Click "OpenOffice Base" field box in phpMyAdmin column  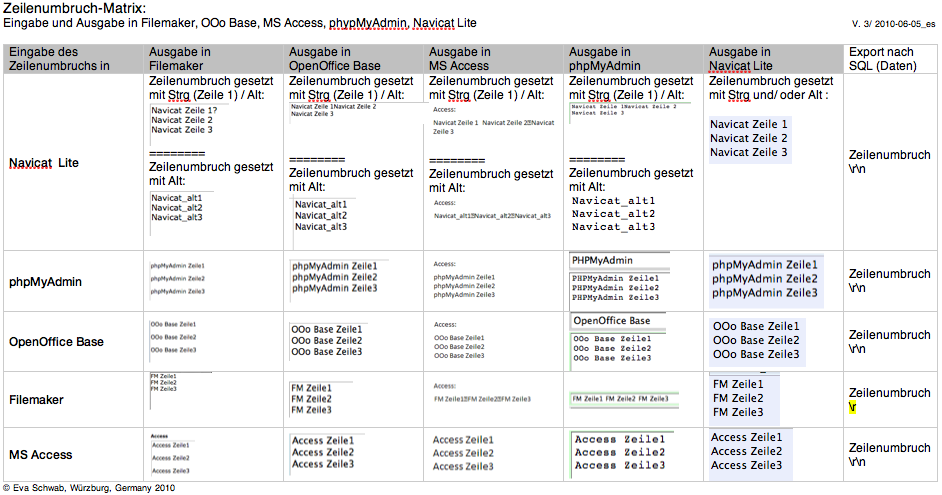[x=618, y=321]
